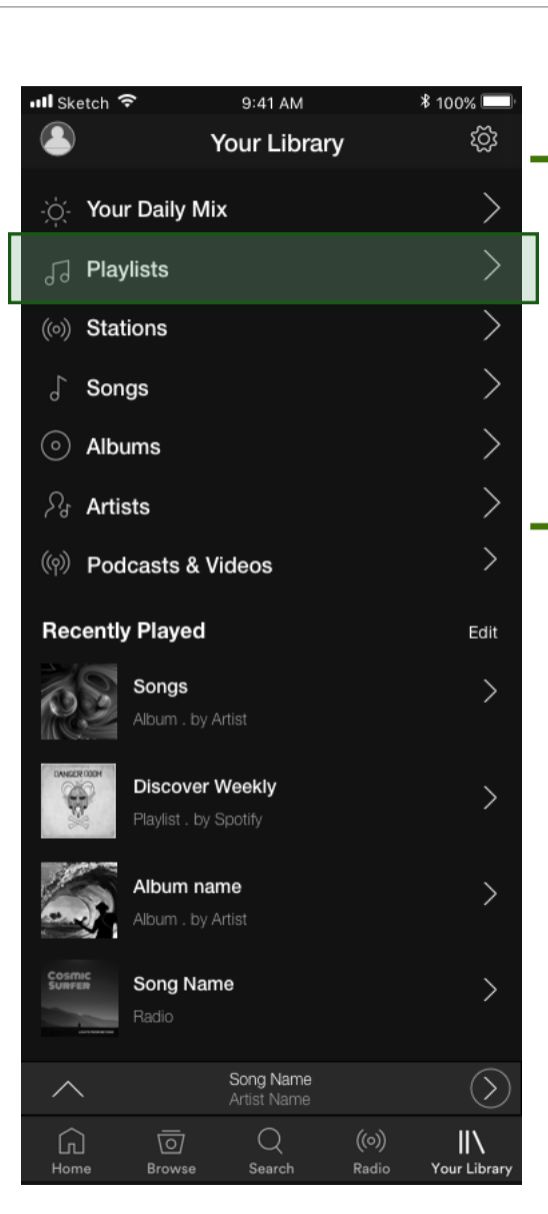Open the Discover Weekly cover thumbnail
The height and width of the screenshot is (1214, 548).
click(x=79, y=800)
